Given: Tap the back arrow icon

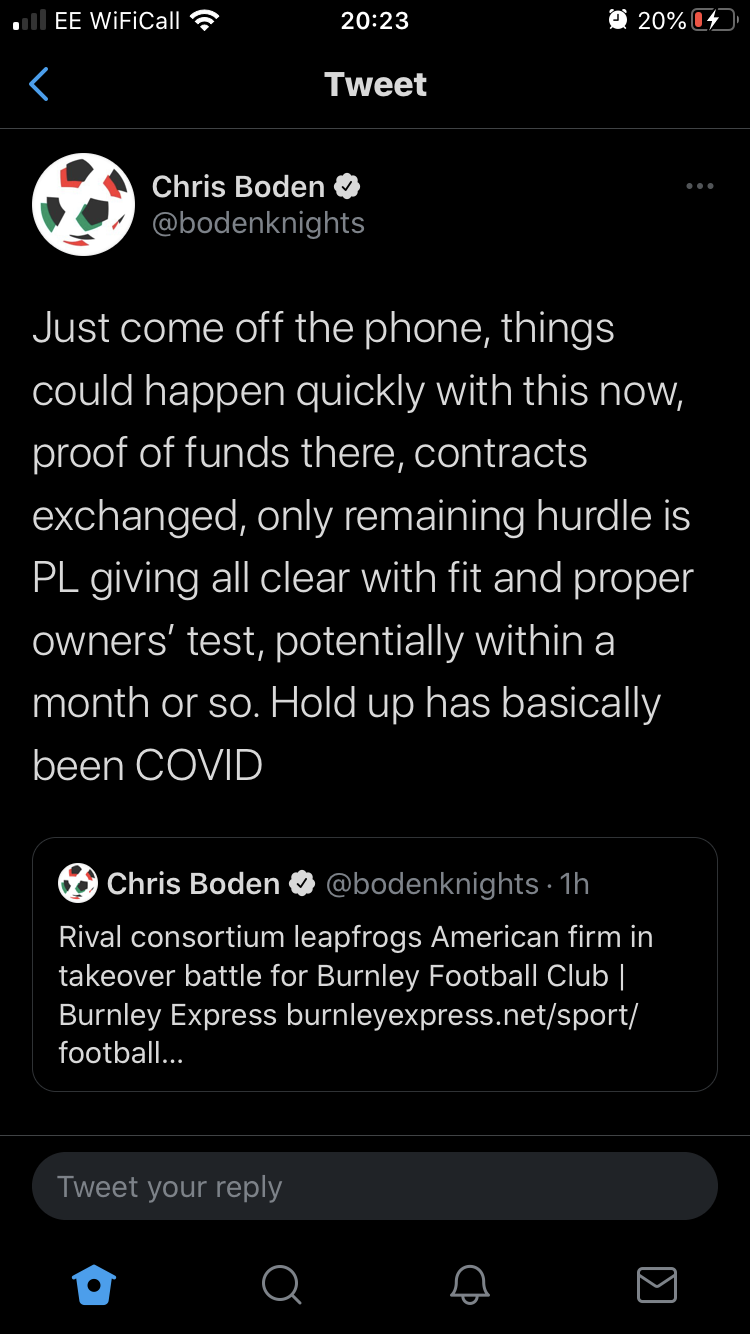Looking at the screenshot, I should click(39, 85).
